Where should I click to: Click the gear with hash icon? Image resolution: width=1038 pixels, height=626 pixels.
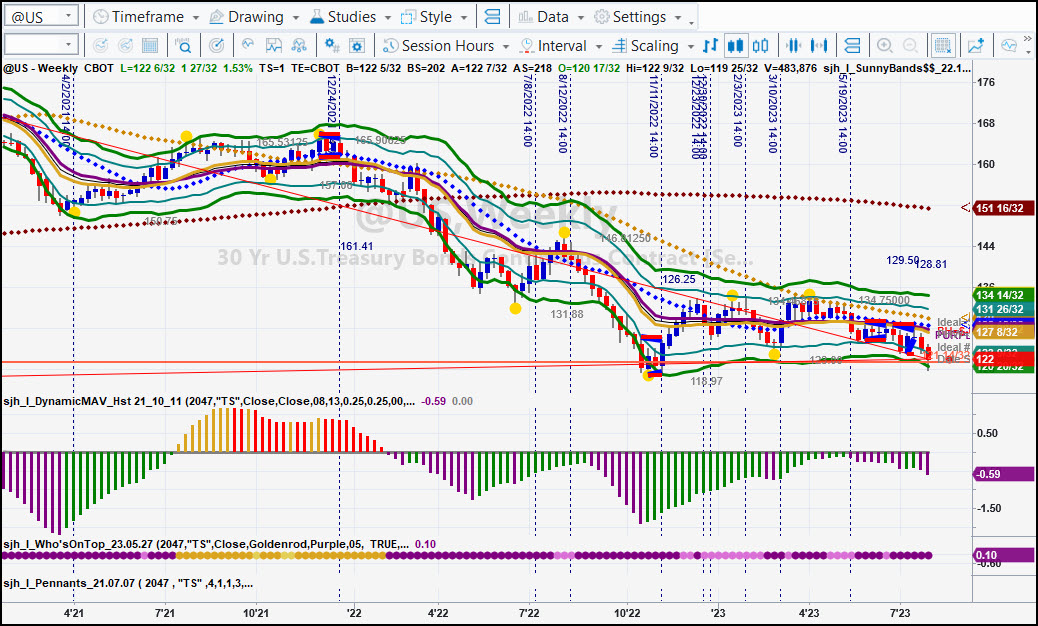tap(332, 46)
